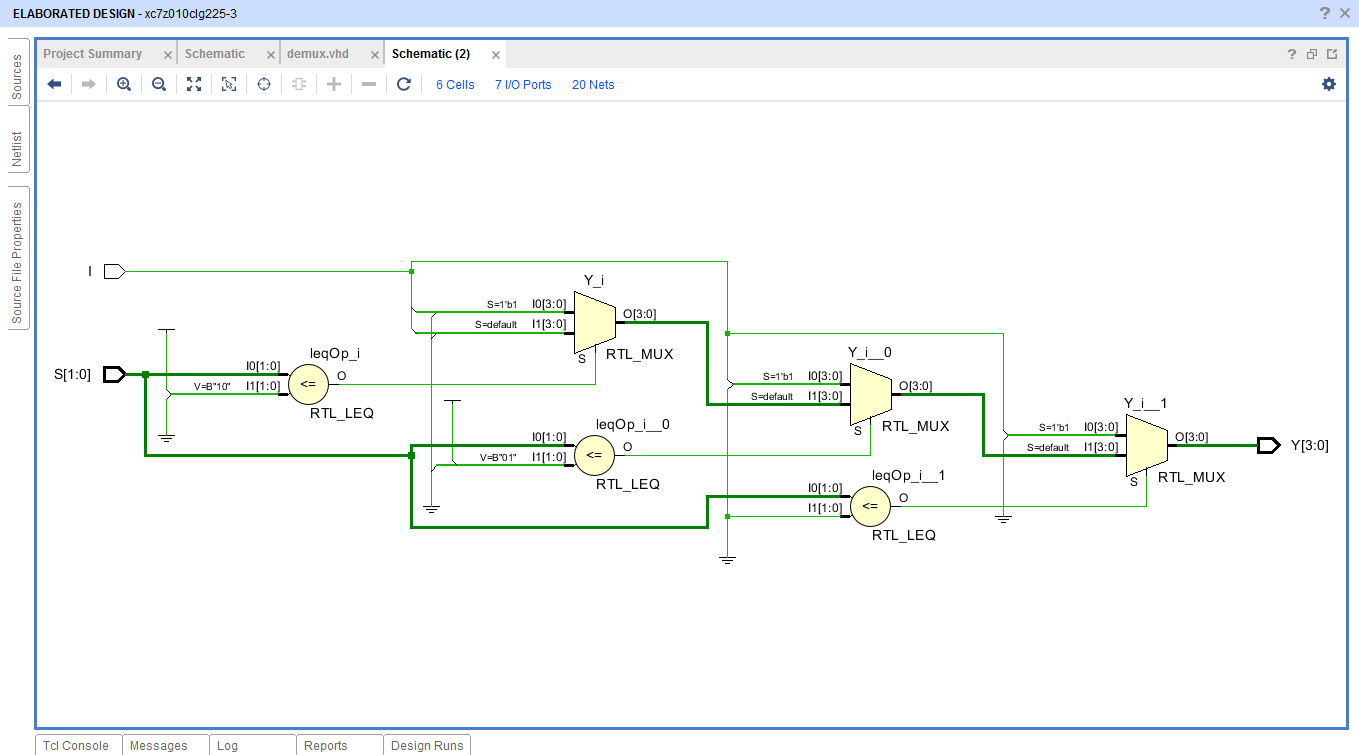The width and height of the screenshot is (1359, 755).
Task: Show the 7 I/O Ports list
Action: 523,85
